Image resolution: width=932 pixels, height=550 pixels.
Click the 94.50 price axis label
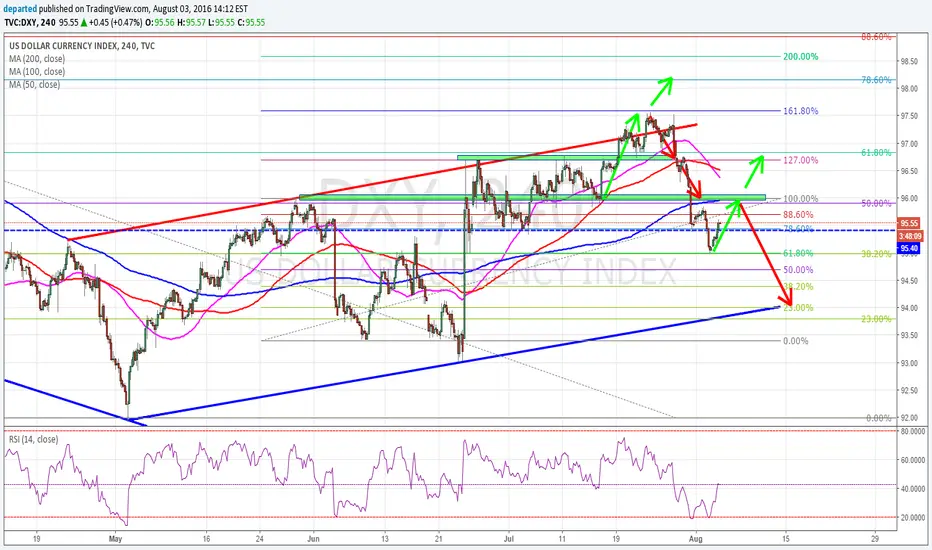coord(909,281)
